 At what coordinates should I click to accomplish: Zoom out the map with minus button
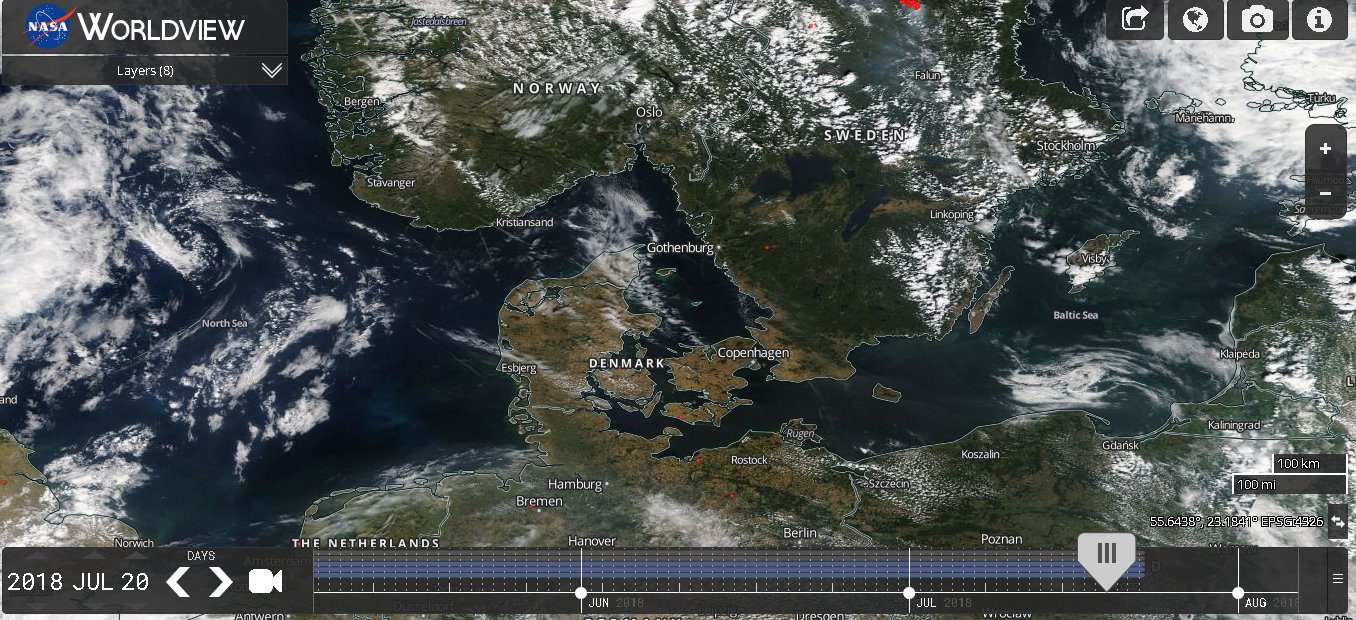[x=1326, y=194]
